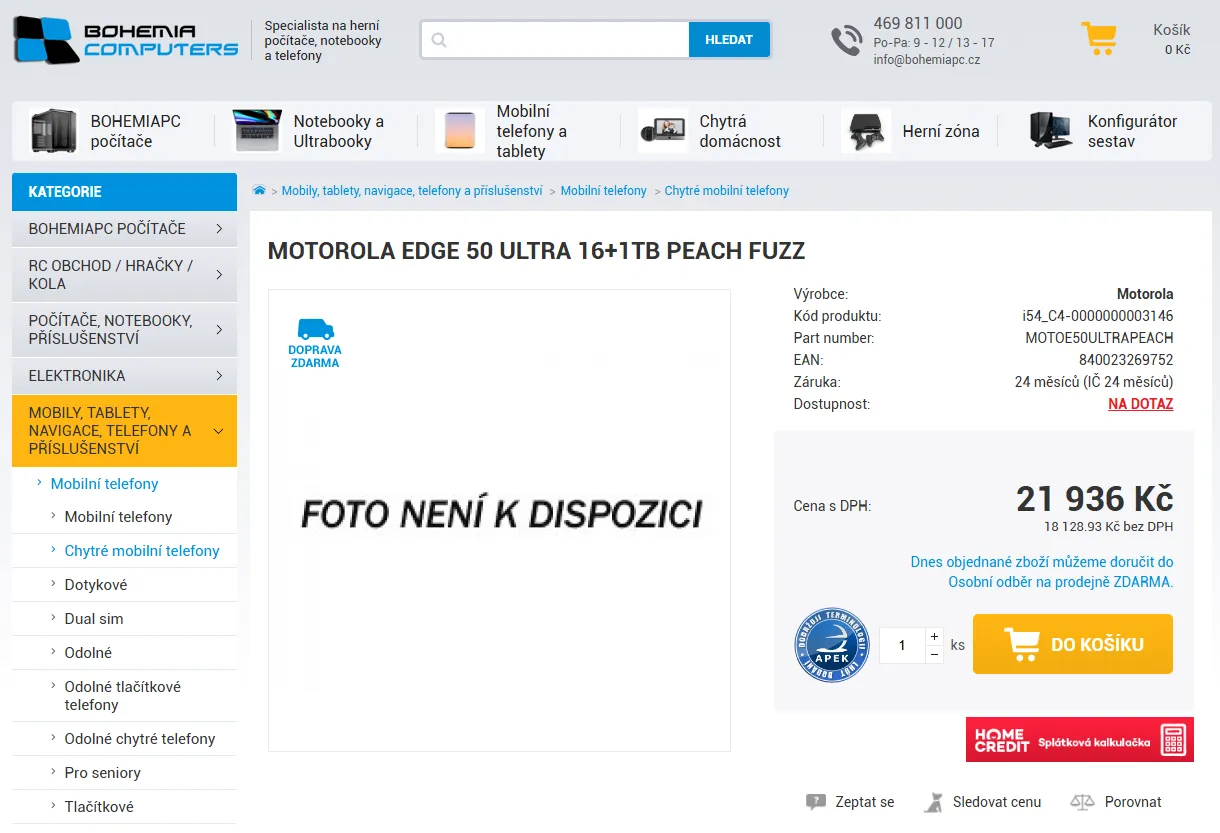This screenshot has width=1220, height=833.
Task: Click EAN value 840023269752
Action: click(1126, 360)
